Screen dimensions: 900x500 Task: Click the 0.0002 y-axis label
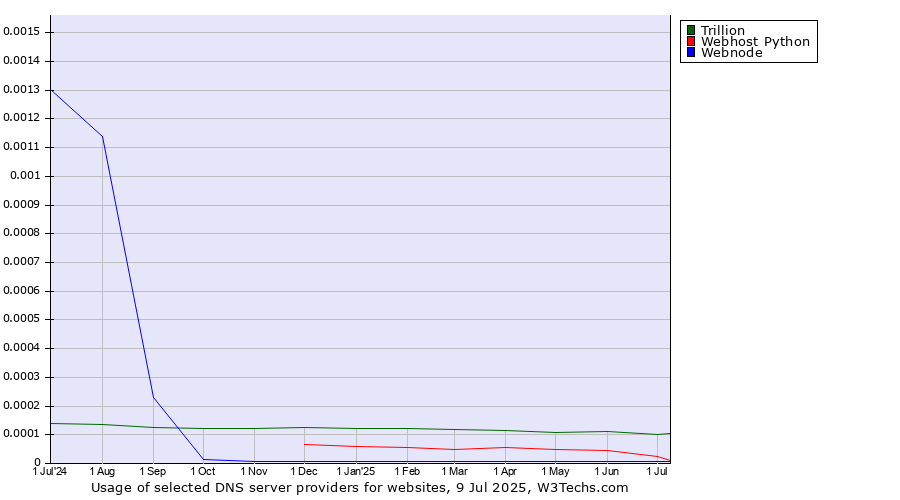coord(21,405)
